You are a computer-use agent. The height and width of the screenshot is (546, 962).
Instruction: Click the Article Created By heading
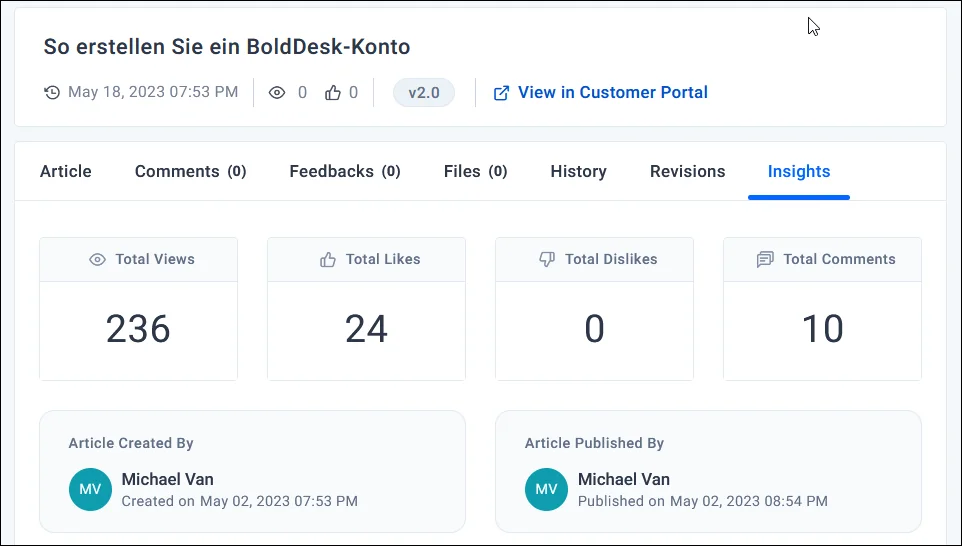131,444
